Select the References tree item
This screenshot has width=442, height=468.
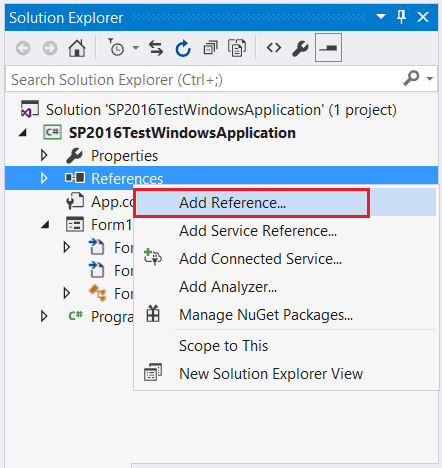tap(127, 179)
